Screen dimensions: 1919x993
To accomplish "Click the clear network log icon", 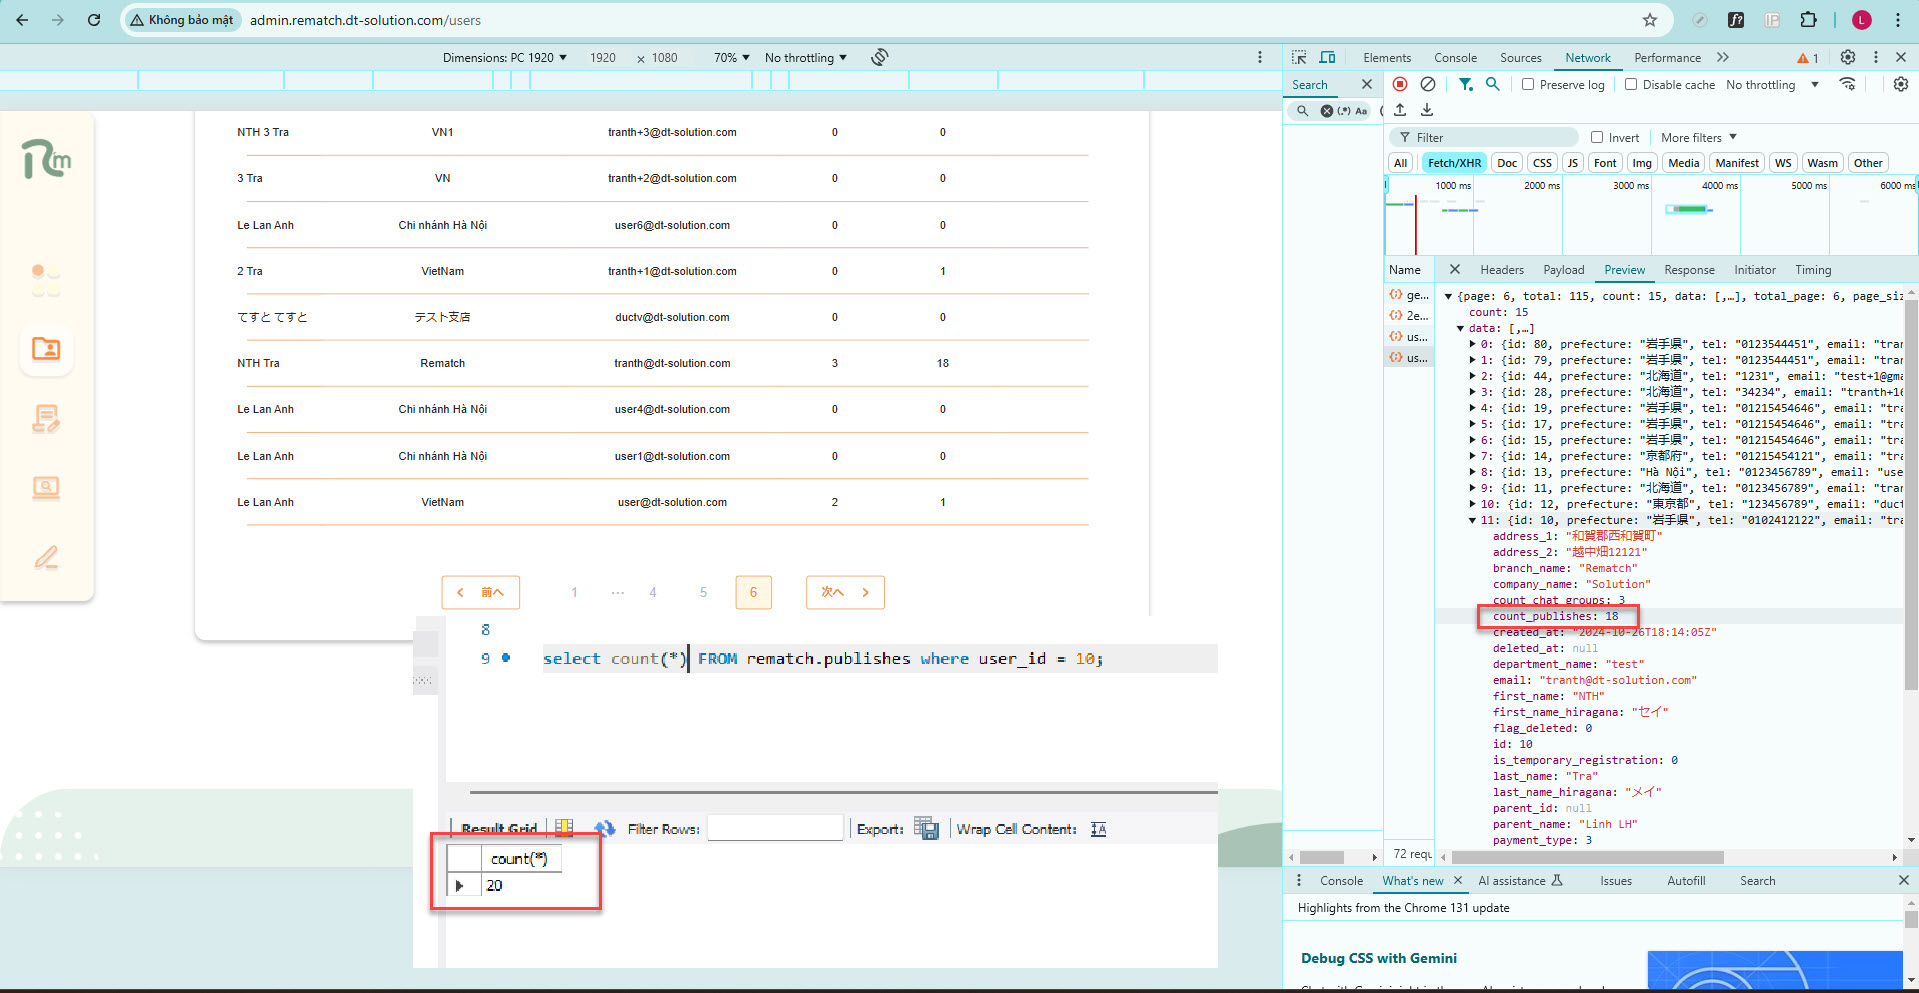I will [1428, 85].
